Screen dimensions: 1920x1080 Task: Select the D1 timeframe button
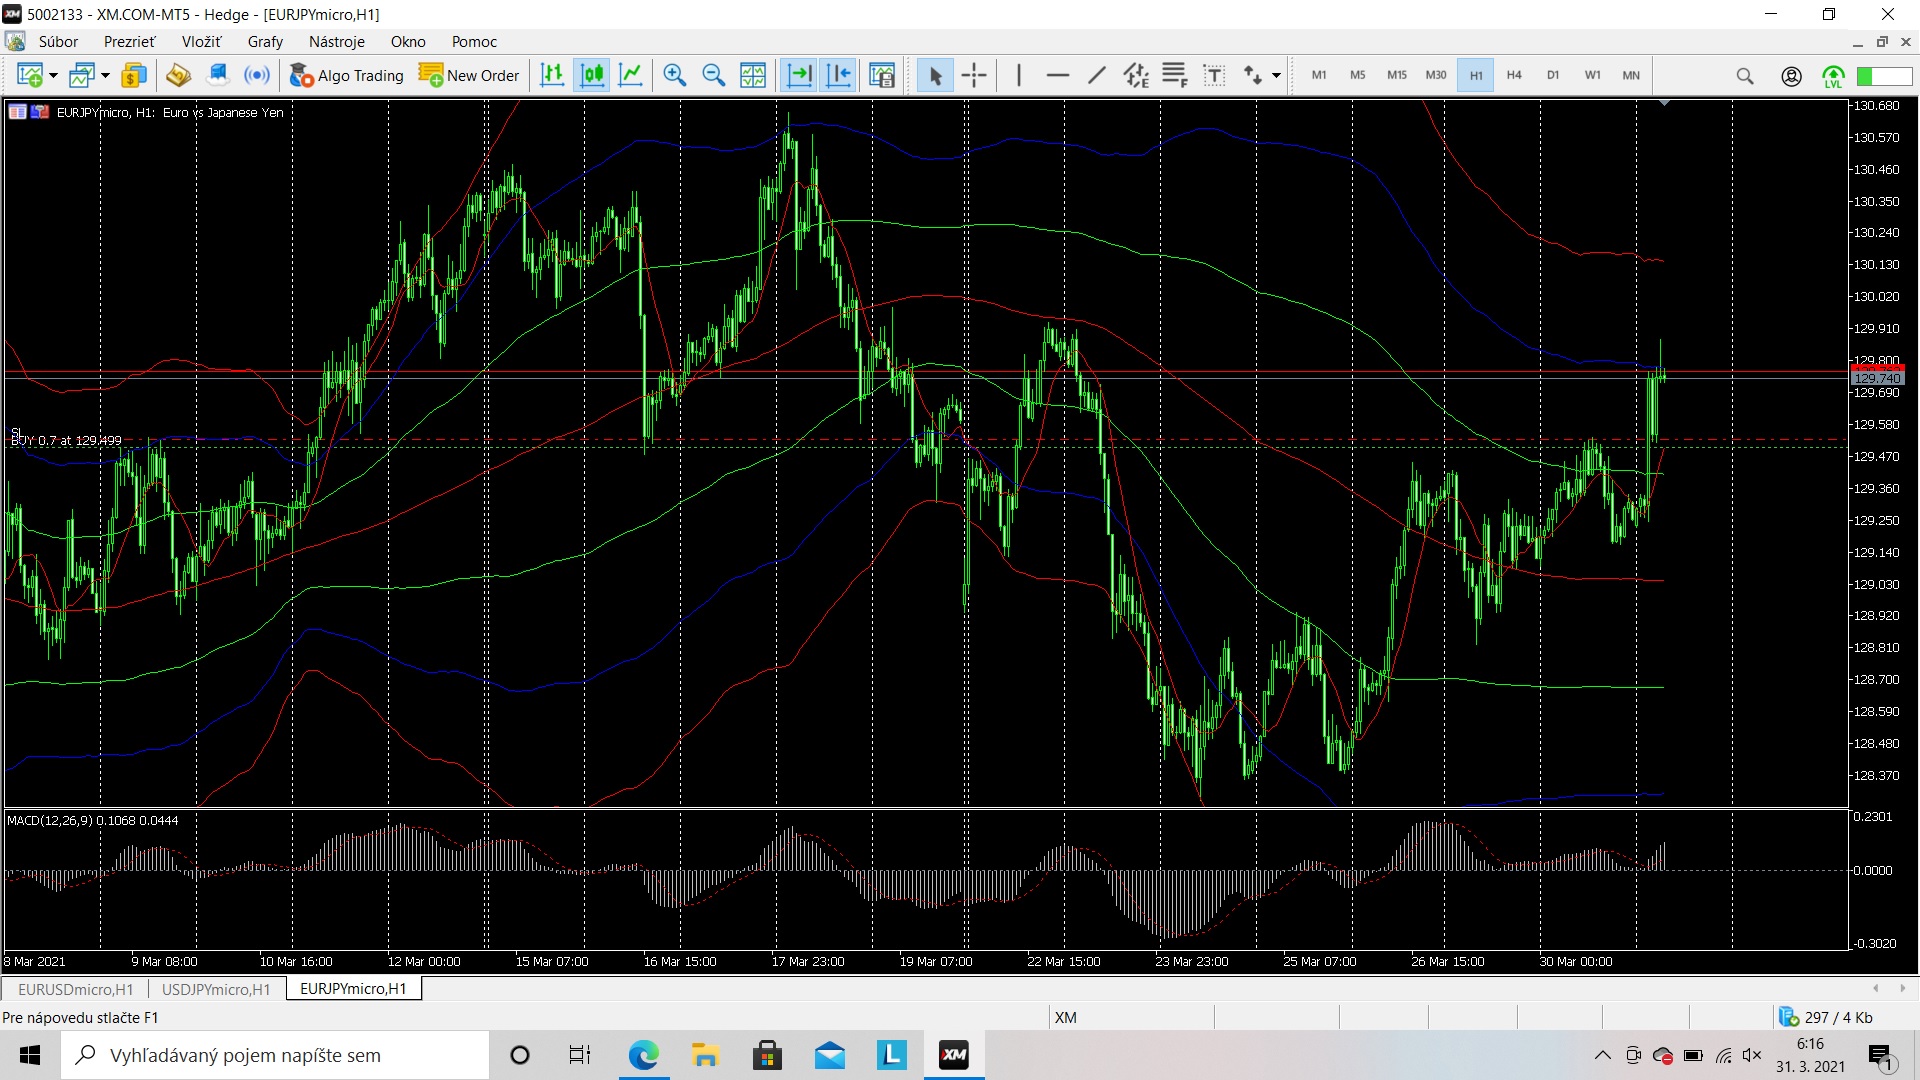pos(1553,75)
